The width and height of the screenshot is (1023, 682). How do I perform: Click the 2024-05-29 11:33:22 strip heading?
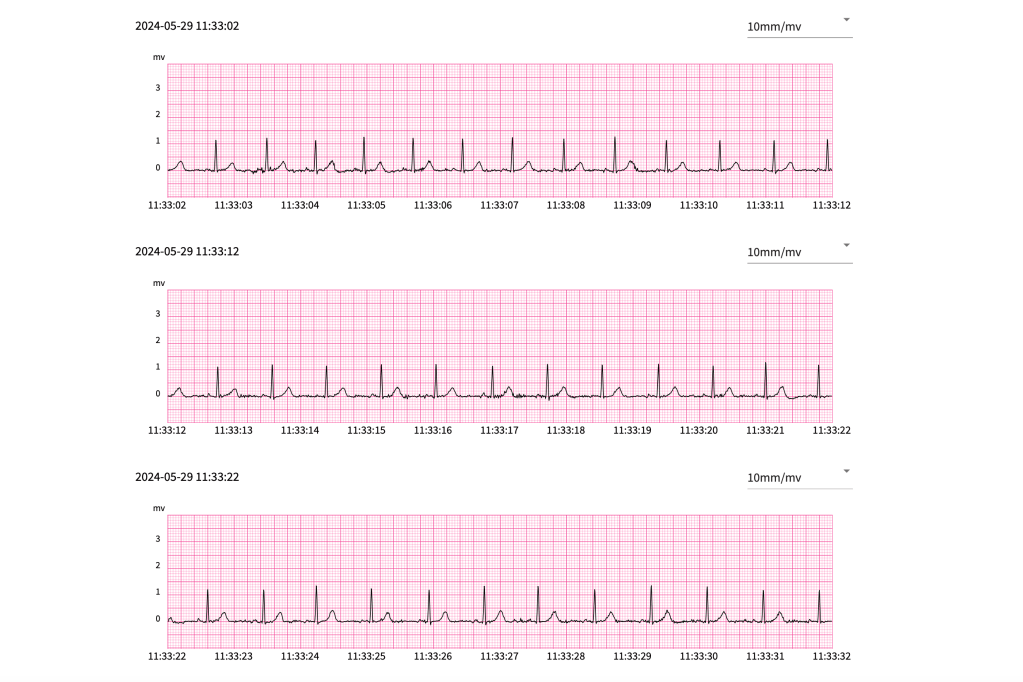[x=187, y=477]
